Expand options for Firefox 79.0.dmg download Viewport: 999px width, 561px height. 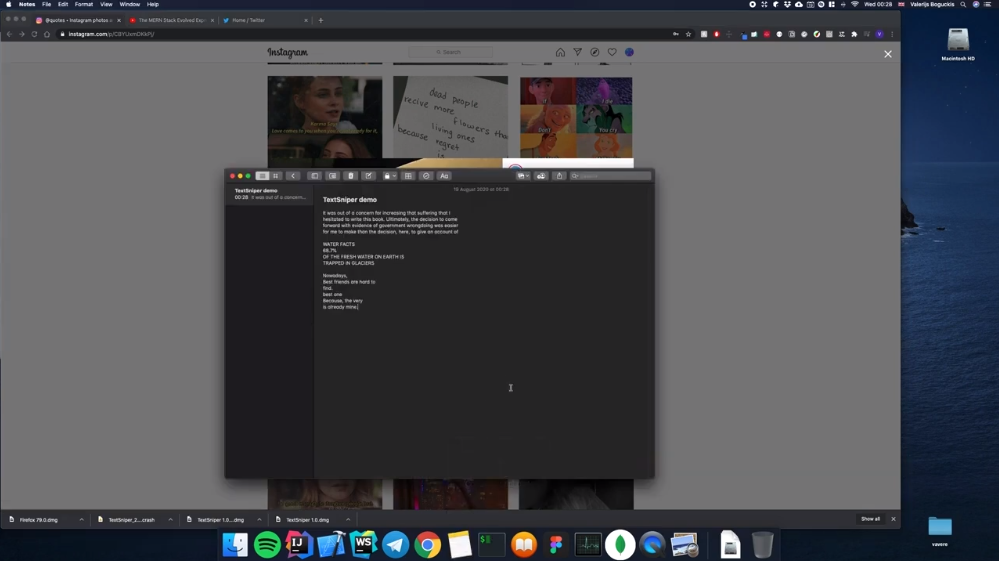(x=82, y=520)
